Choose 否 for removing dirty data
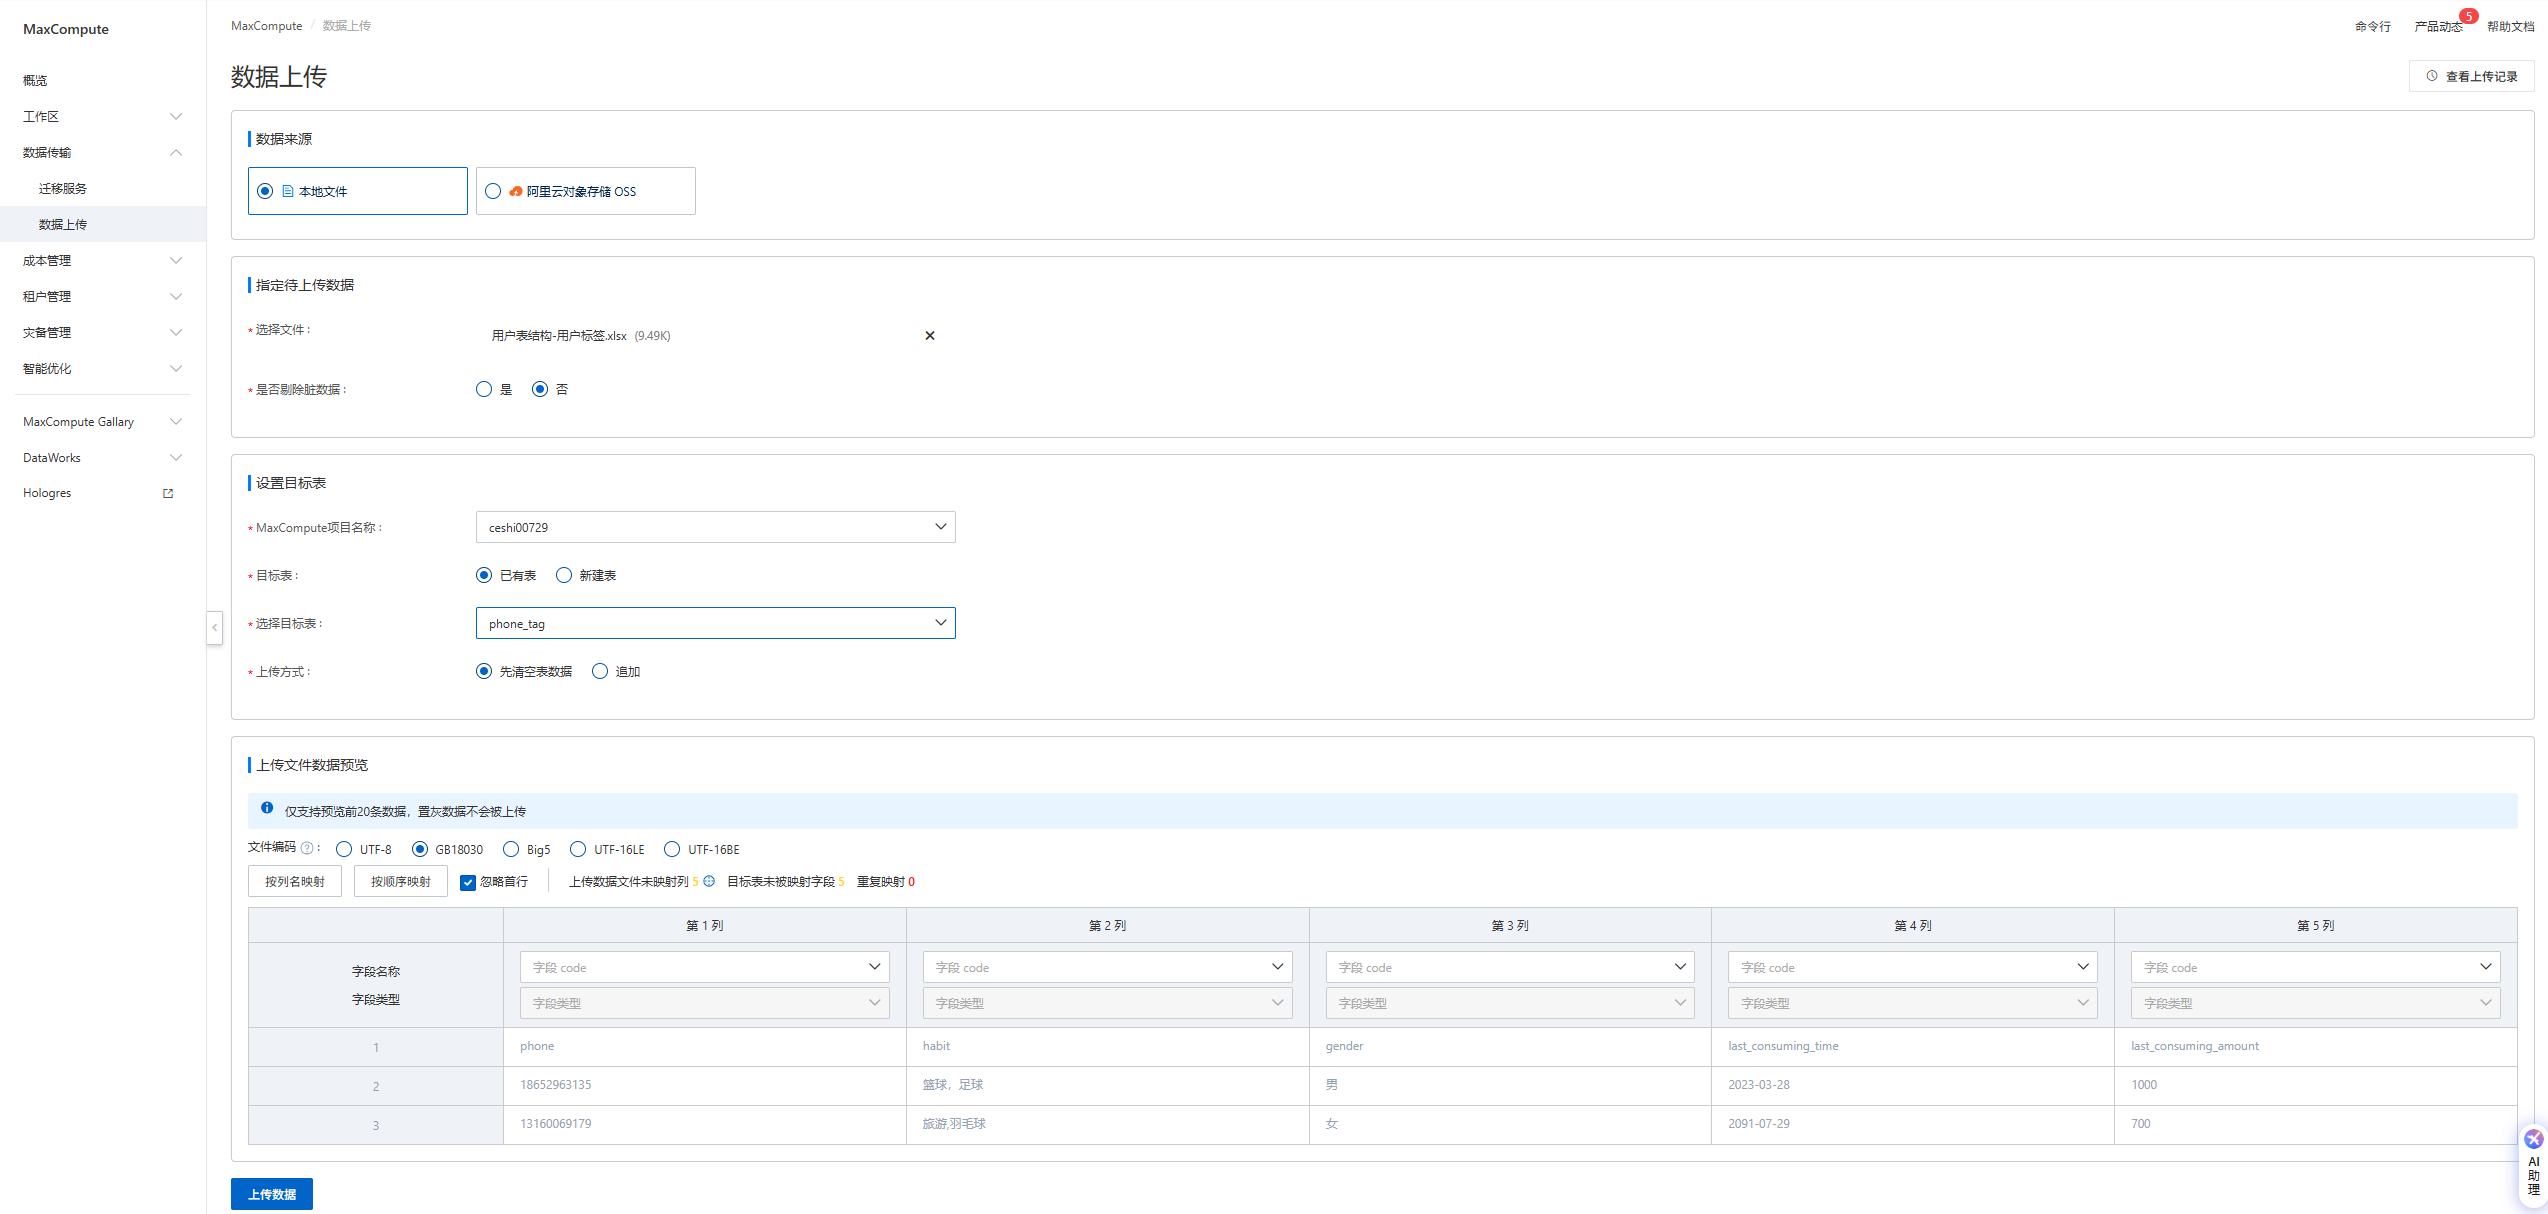Viewport: 2548px width, 1214px height. 540,389
